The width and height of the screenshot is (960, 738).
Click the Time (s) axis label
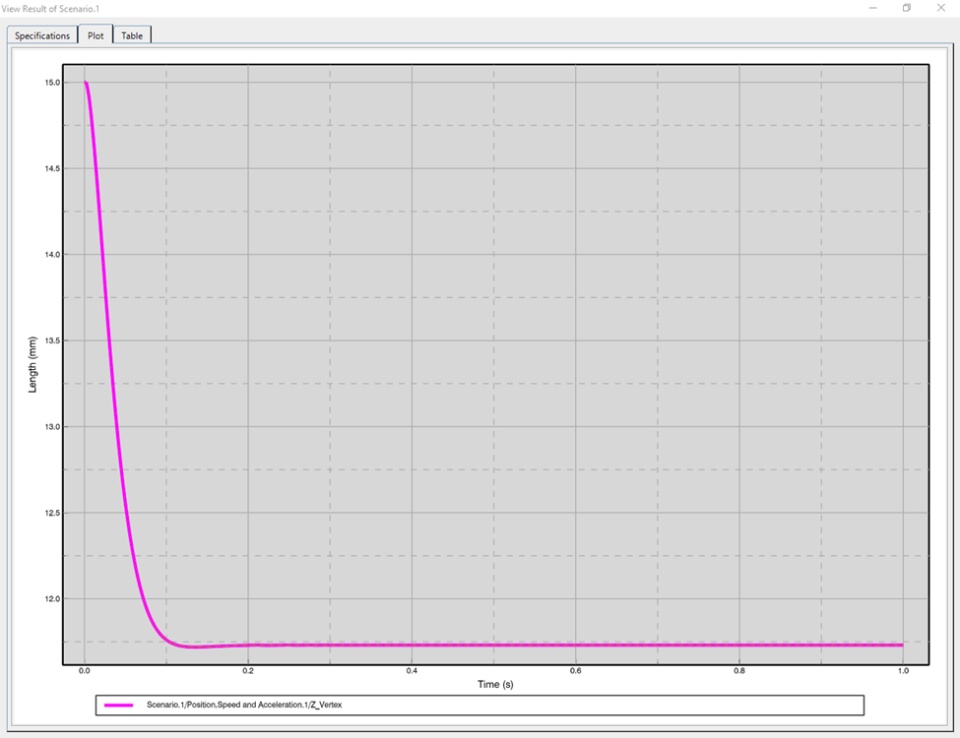tap(495, 684)
